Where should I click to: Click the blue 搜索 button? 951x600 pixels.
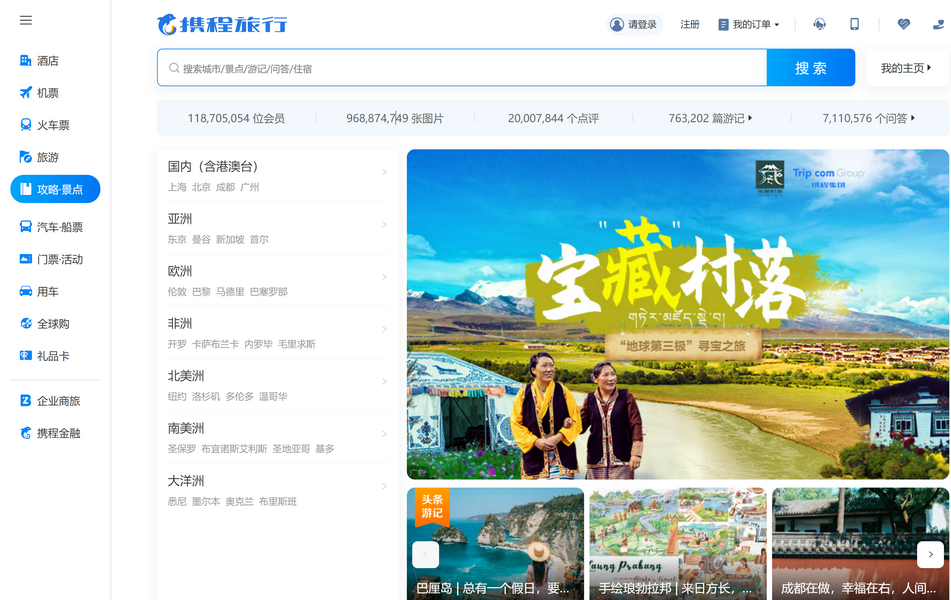pyautogui.click(x=810, y=68)
